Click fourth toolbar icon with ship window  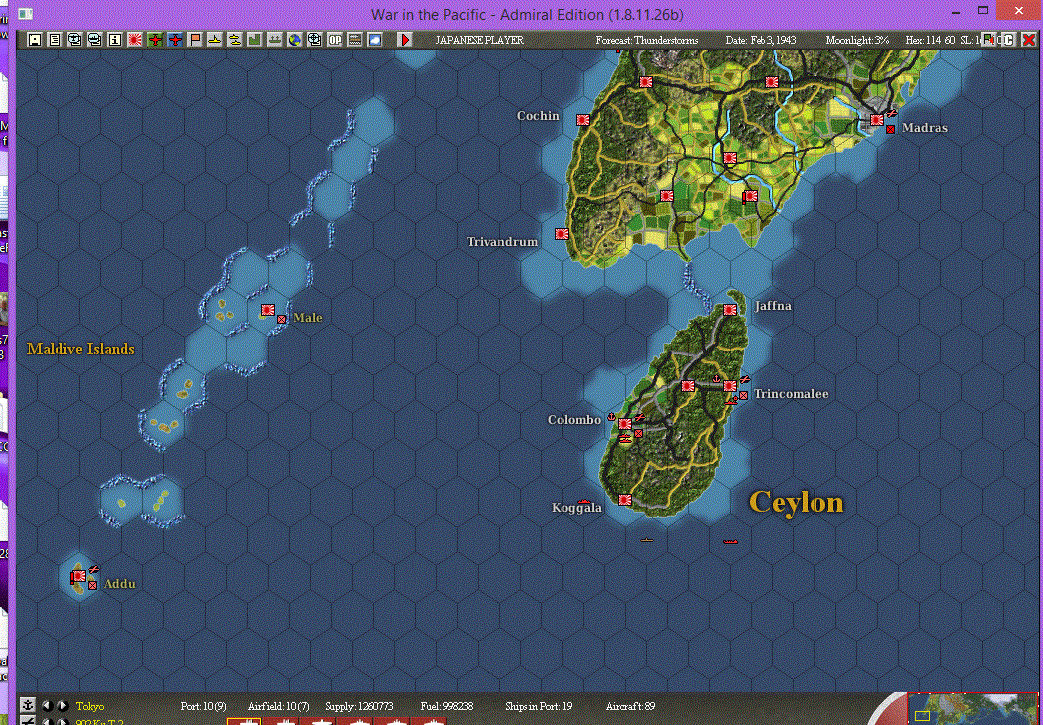(94, 40)
